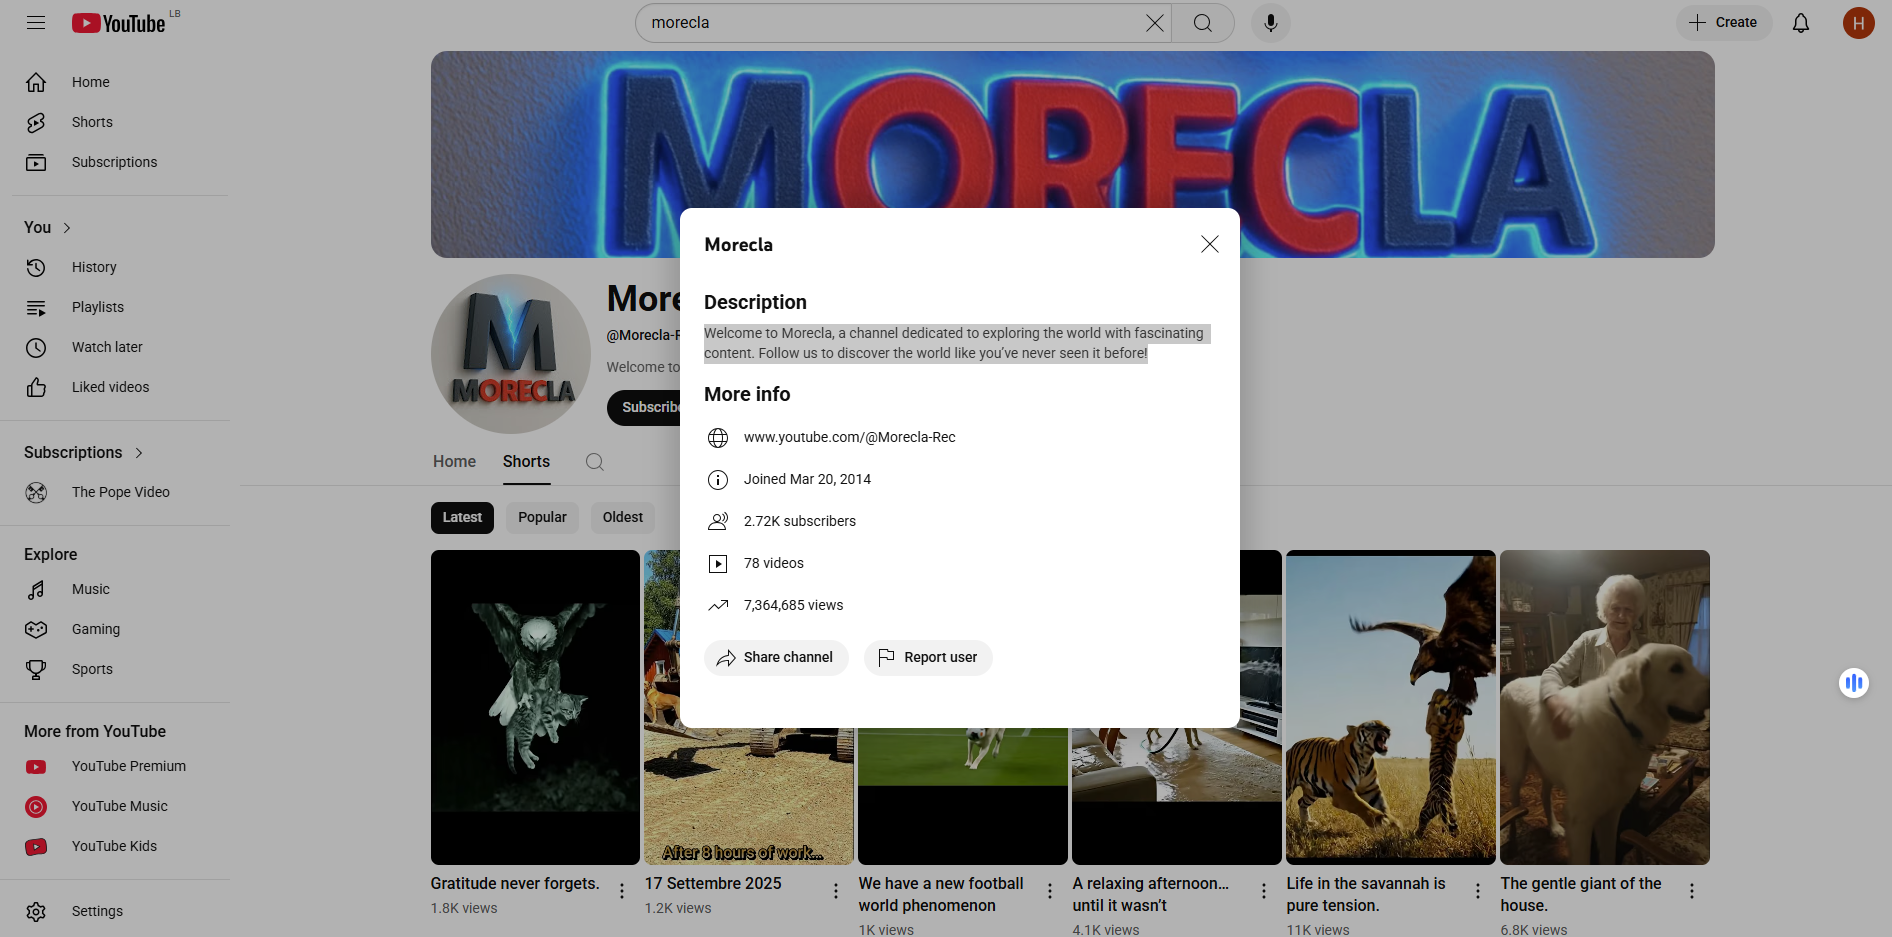Clear the search box text
Viewport: 1892px width, 937px height.
[x=1154, y=23]
